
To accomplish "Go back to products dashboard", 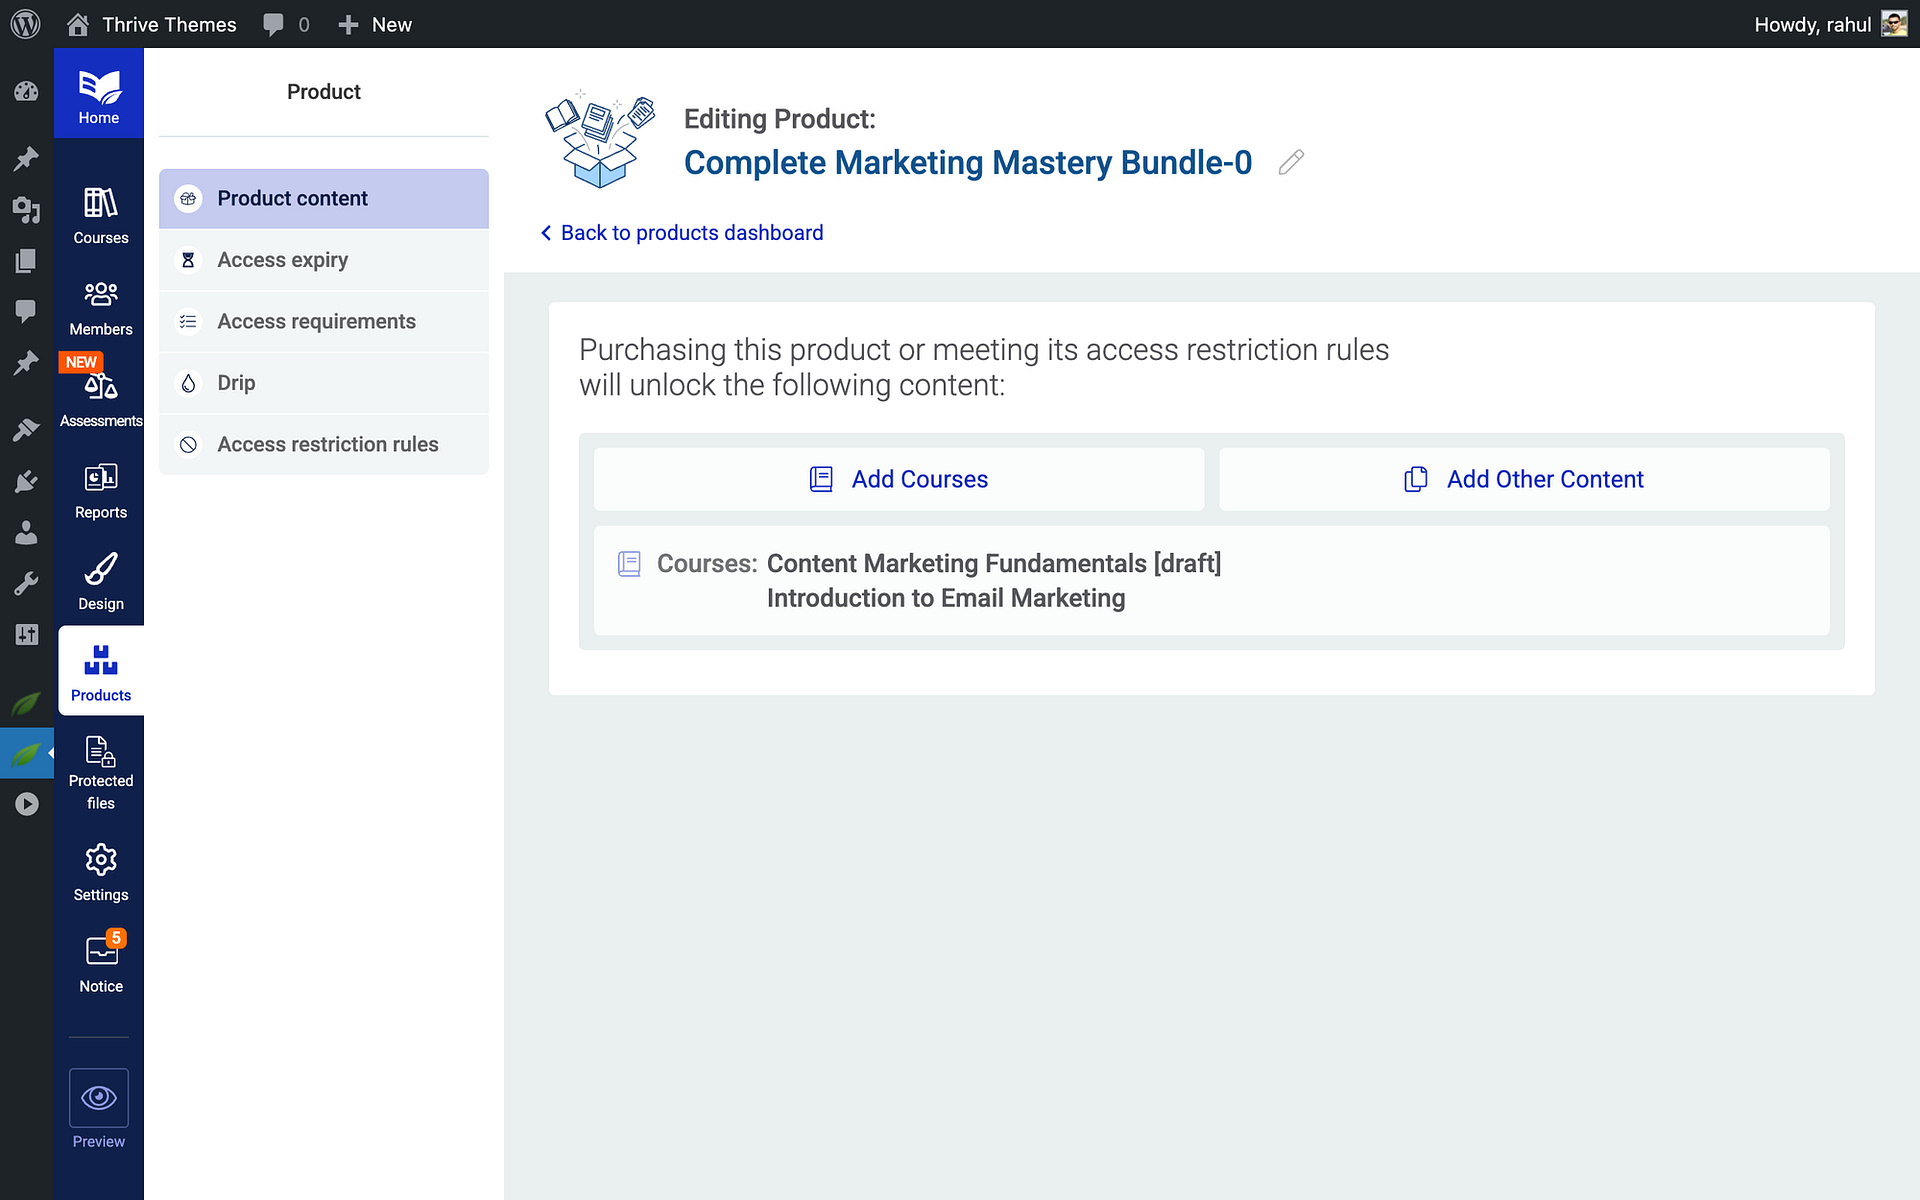I will point(681,232).
